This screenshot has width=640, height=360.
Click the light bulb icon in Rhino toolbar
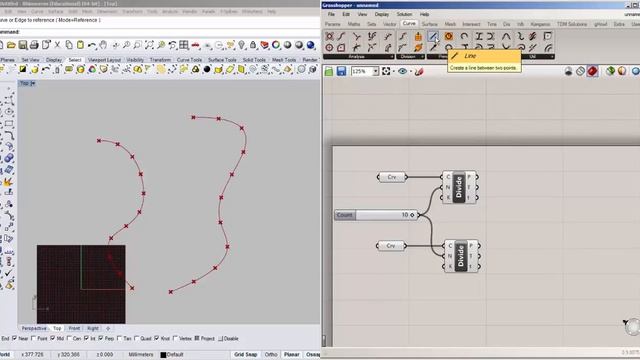(242, 45)
